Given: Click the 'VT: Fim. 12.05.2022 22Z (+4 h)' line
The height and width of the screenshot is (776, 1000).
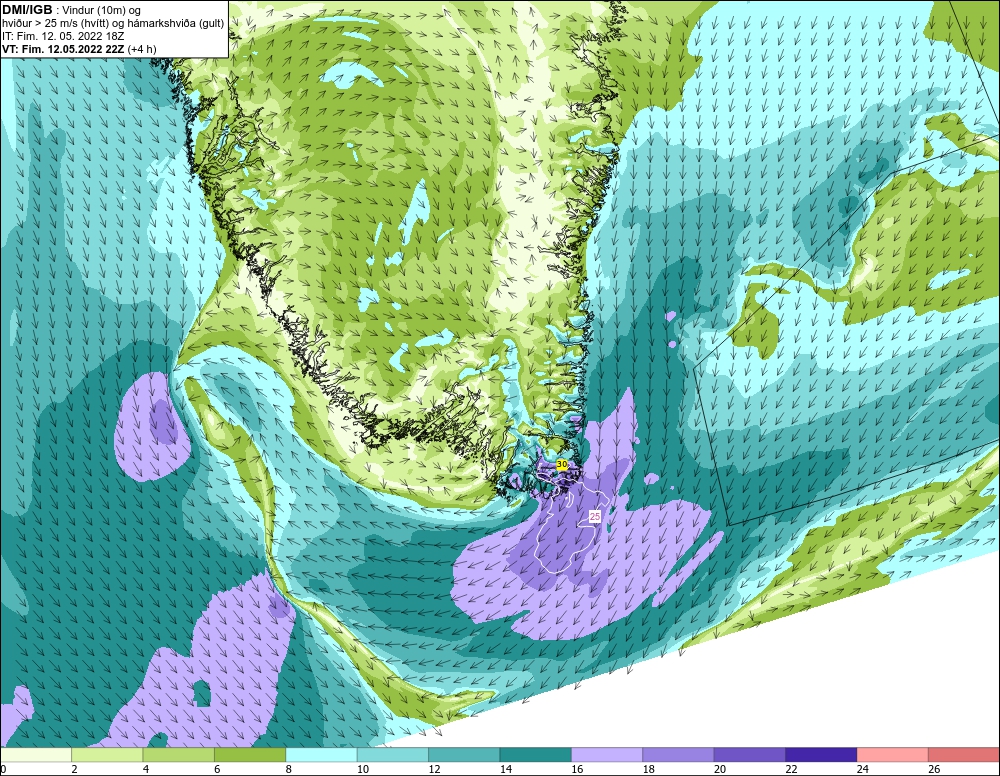Looking at the screenshot, I should pyautogui.click(x=79, y=49).
